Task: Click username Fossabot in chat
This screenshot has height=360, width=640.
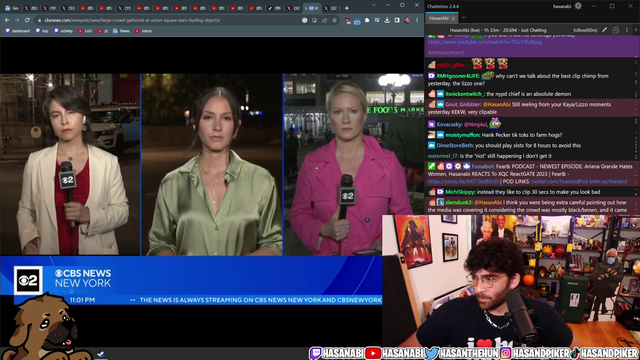Action: (483, 166)
